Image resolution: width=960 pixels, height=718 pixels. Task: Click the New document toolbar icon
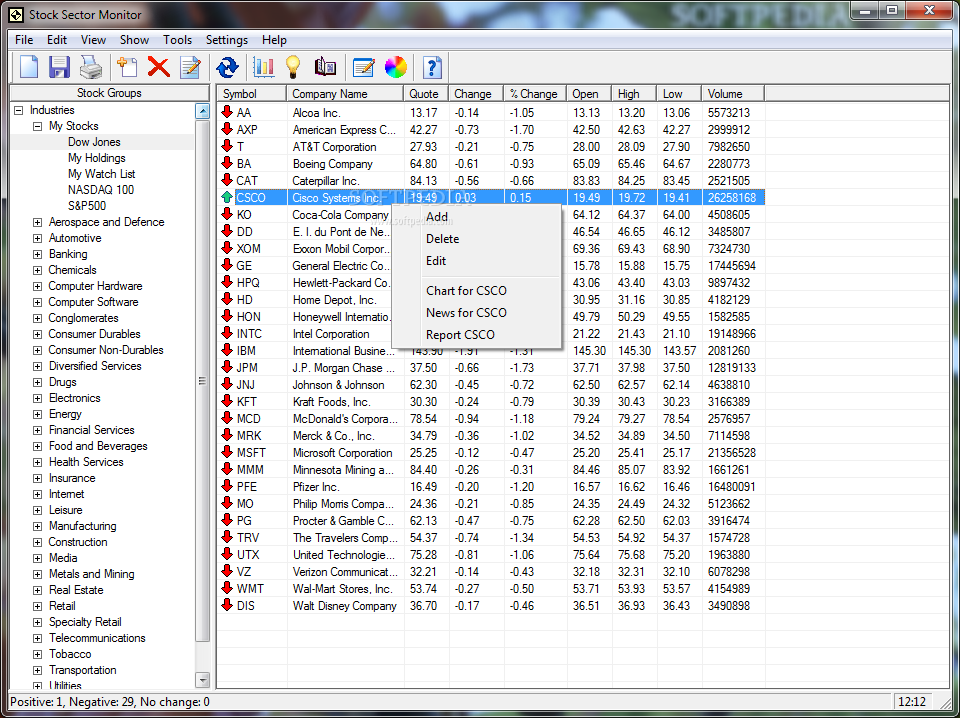click(29, 67)
